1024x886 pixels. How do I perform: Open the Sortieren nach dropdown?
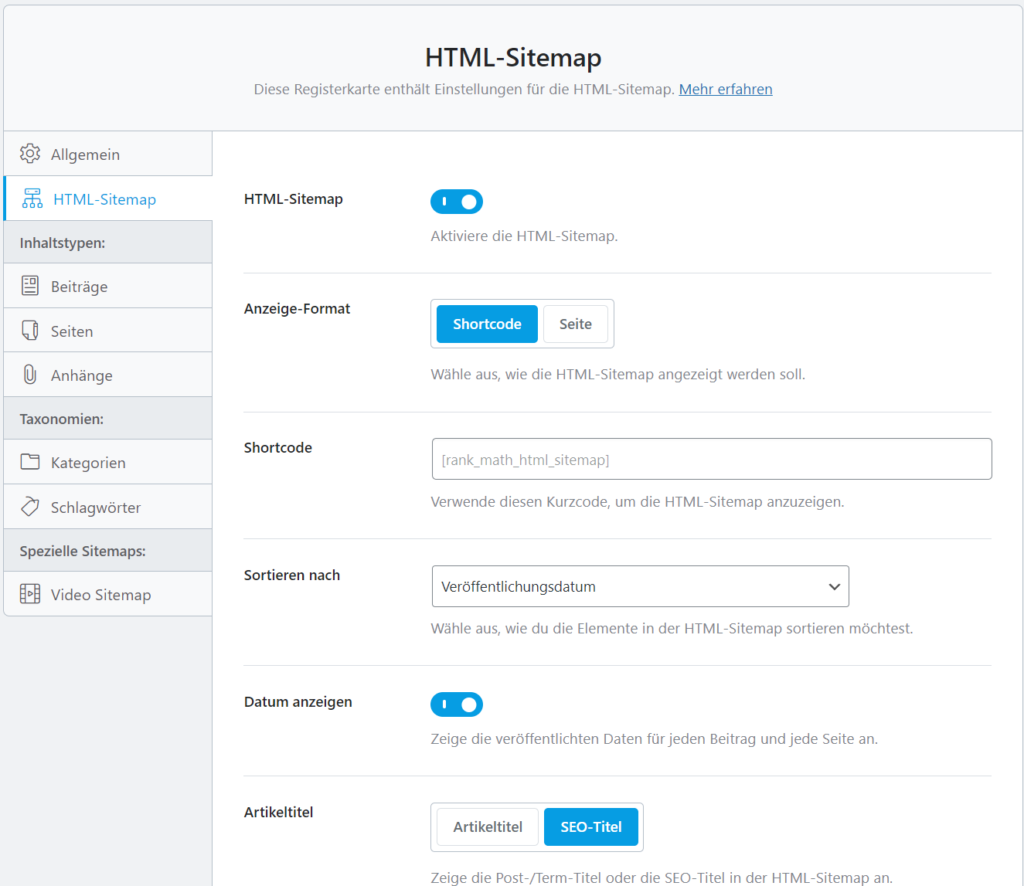[639, 587]
